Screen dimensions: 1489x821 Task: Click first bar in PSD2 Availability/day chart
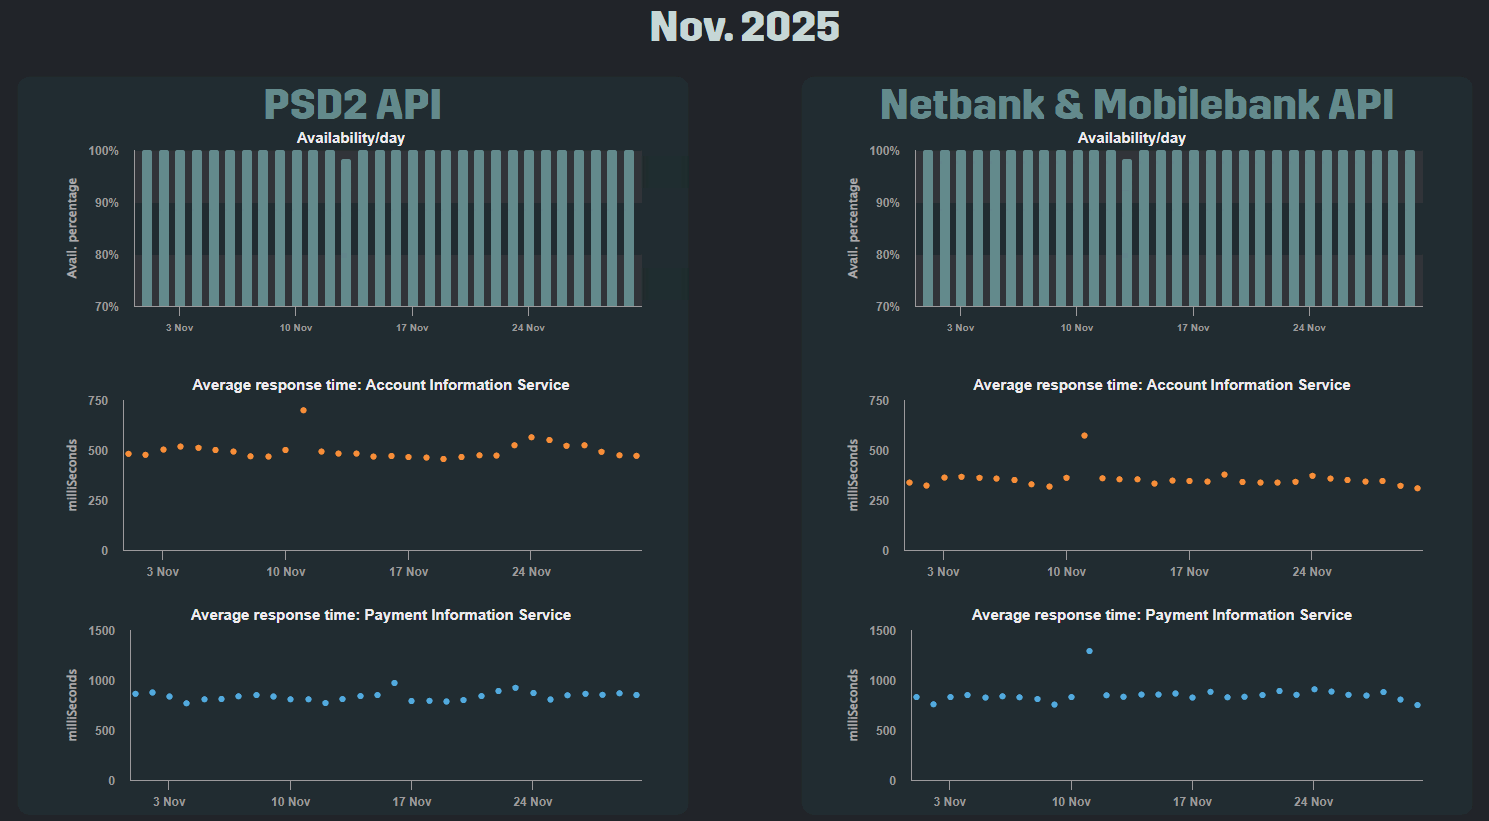pyautogui.click(x=147, y=228)
